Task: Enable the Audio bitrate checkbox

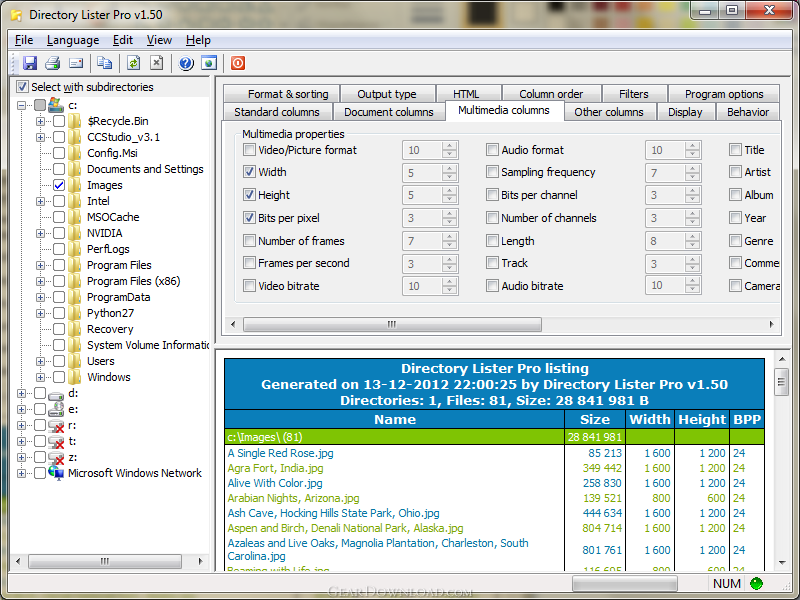Action: (x=492, y=286)
